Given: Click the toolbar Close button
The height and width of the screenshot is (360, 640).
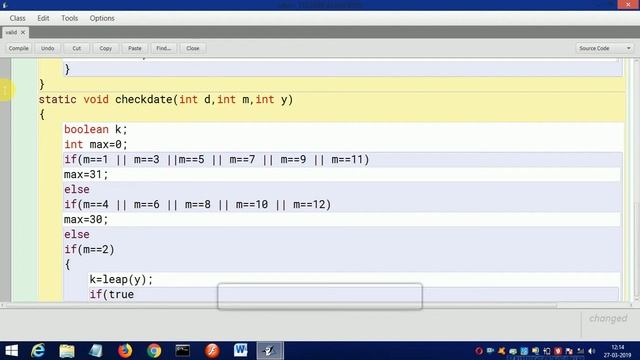Looking at the screenshot, I should coord(193,48).
